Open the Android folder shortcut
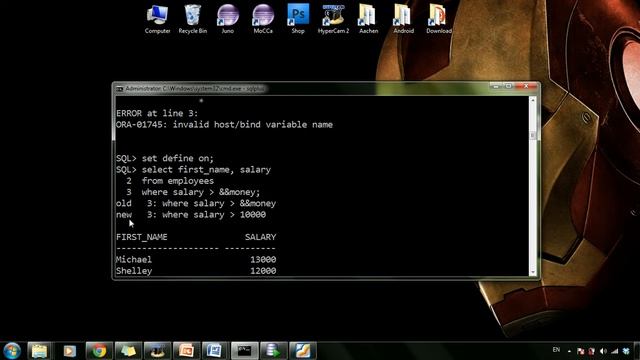640x360 pixels. click(403, 19)
